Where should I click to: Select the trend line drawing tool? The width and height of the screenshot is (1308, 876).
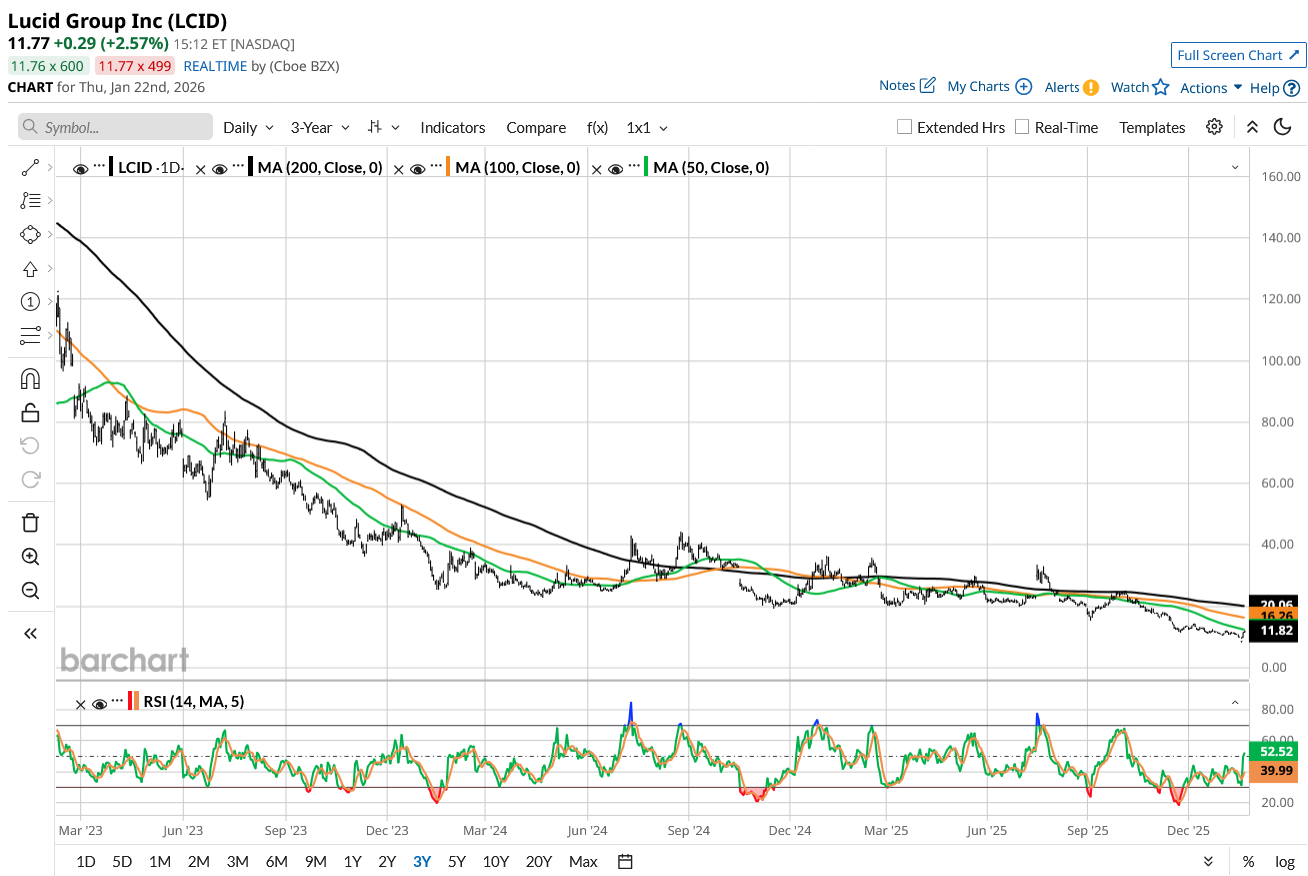point(30,168)
